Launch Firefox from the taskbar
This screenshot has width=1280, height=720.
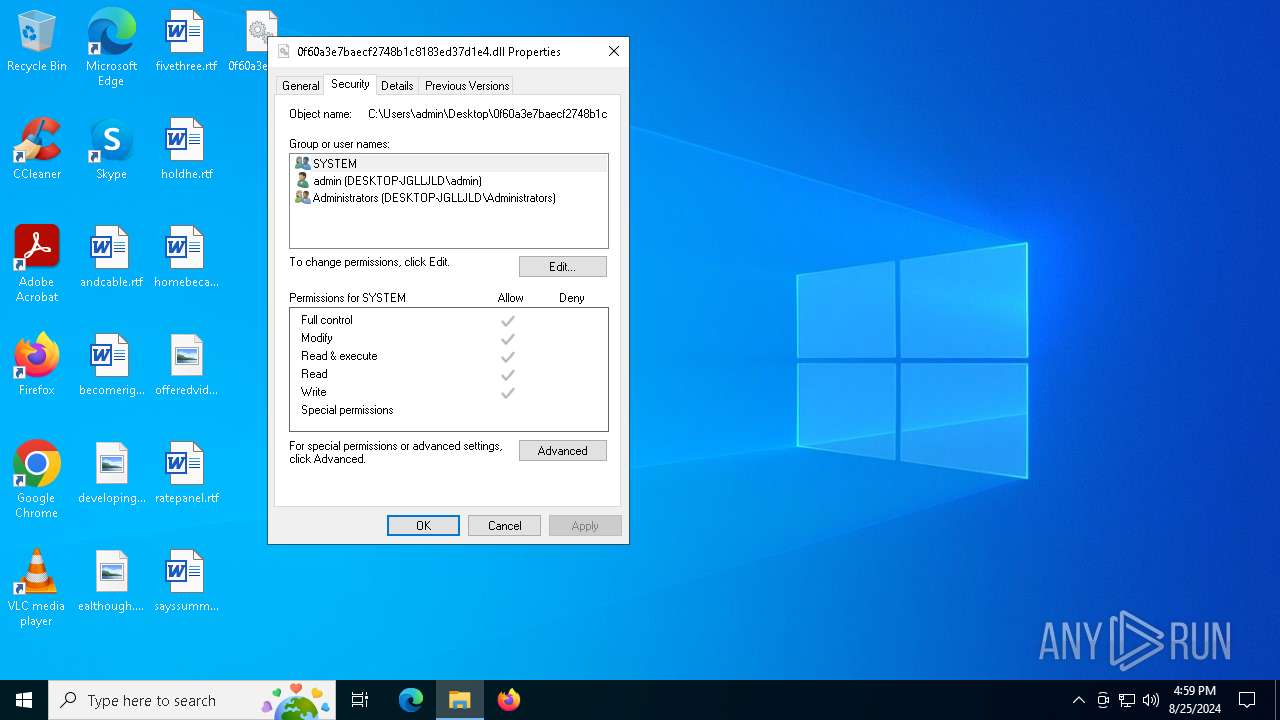[509, 700]
